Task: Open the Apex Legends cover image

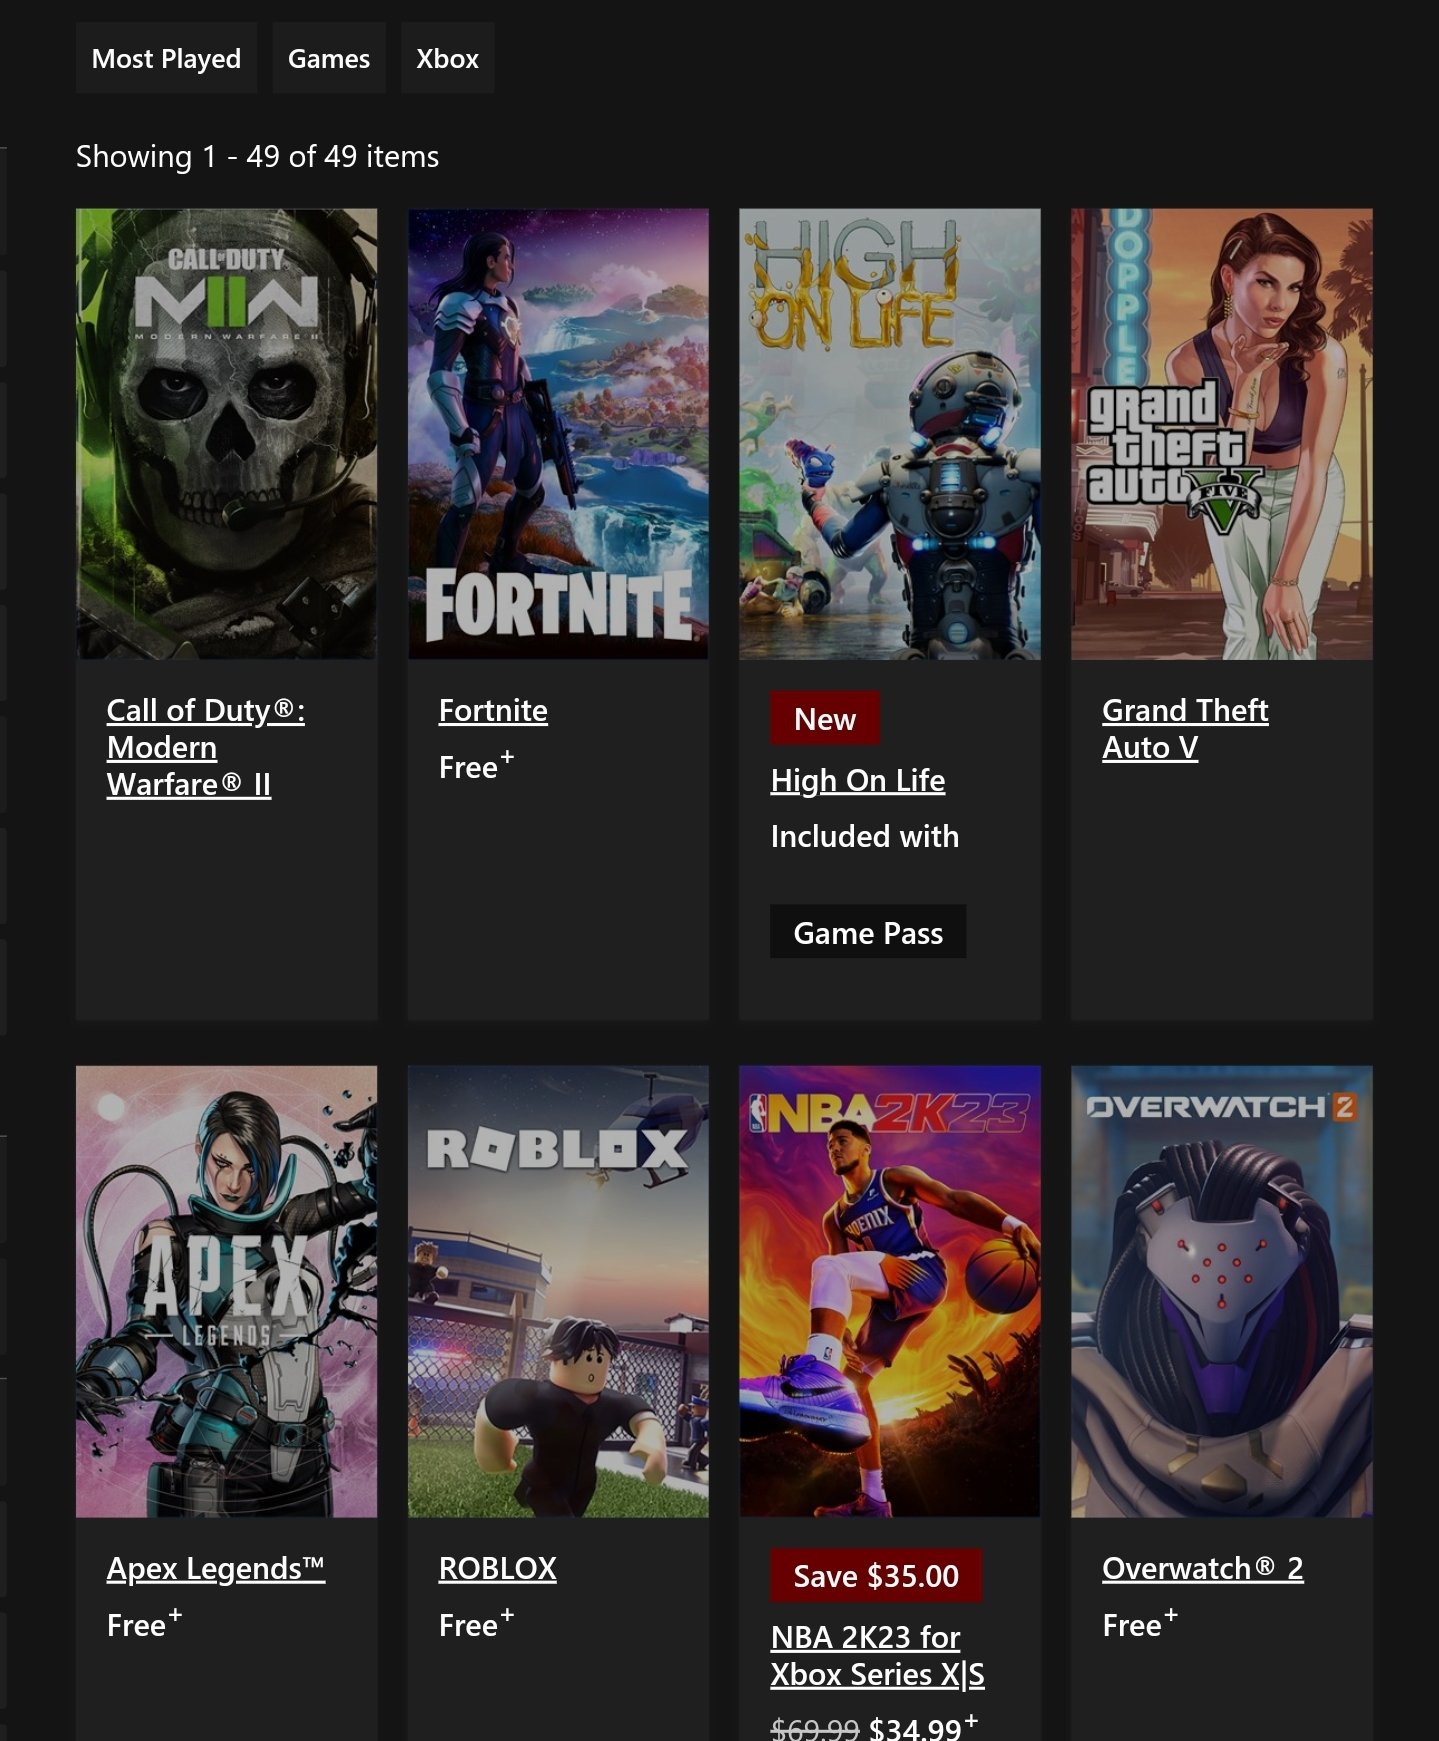Action: tap(226, 1291)
